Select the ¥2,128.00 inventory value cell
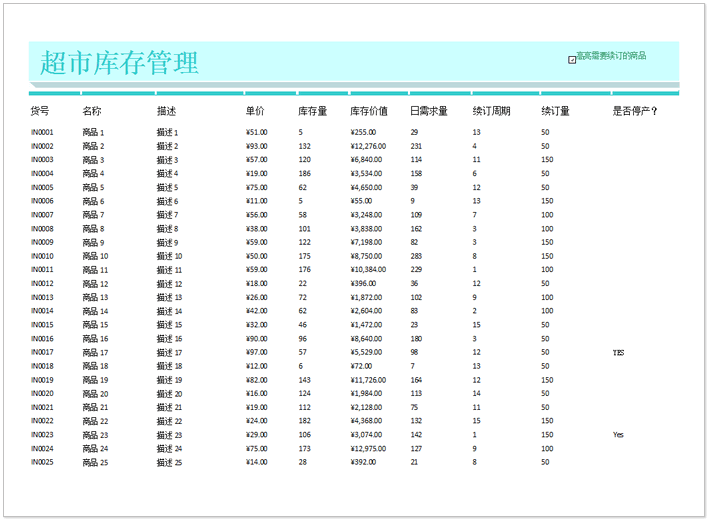Viewport: 709px width, 521px height. click(366, 407)
